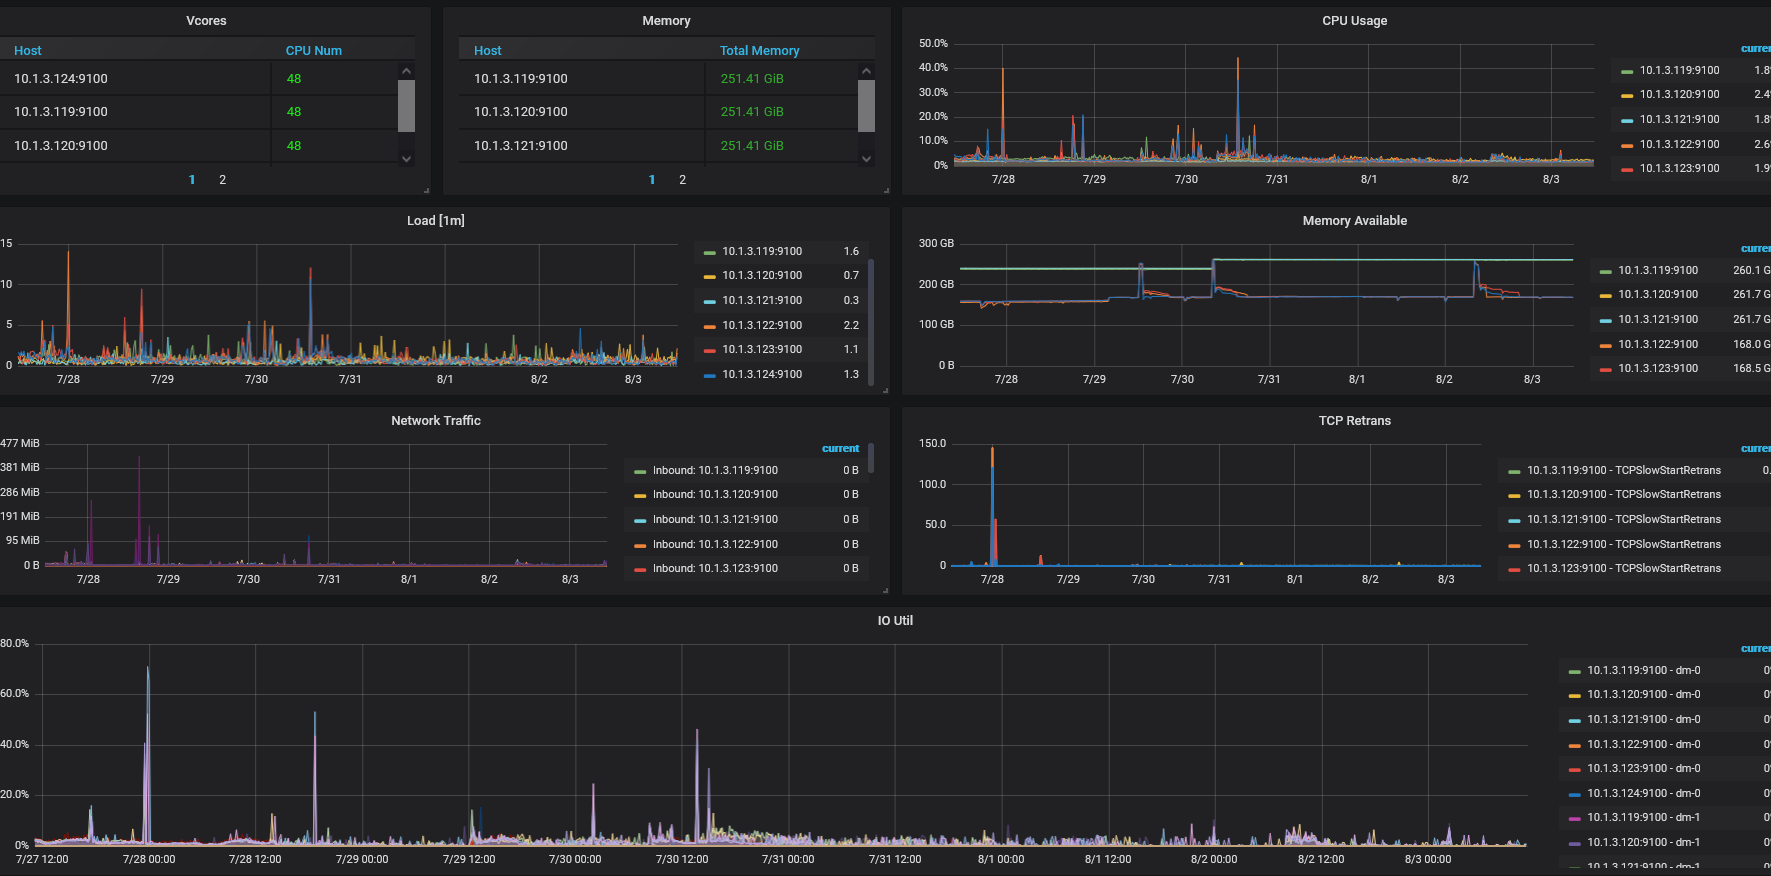
Task: Click the Load [1m] panel resize handle
Action: (885, 390)
